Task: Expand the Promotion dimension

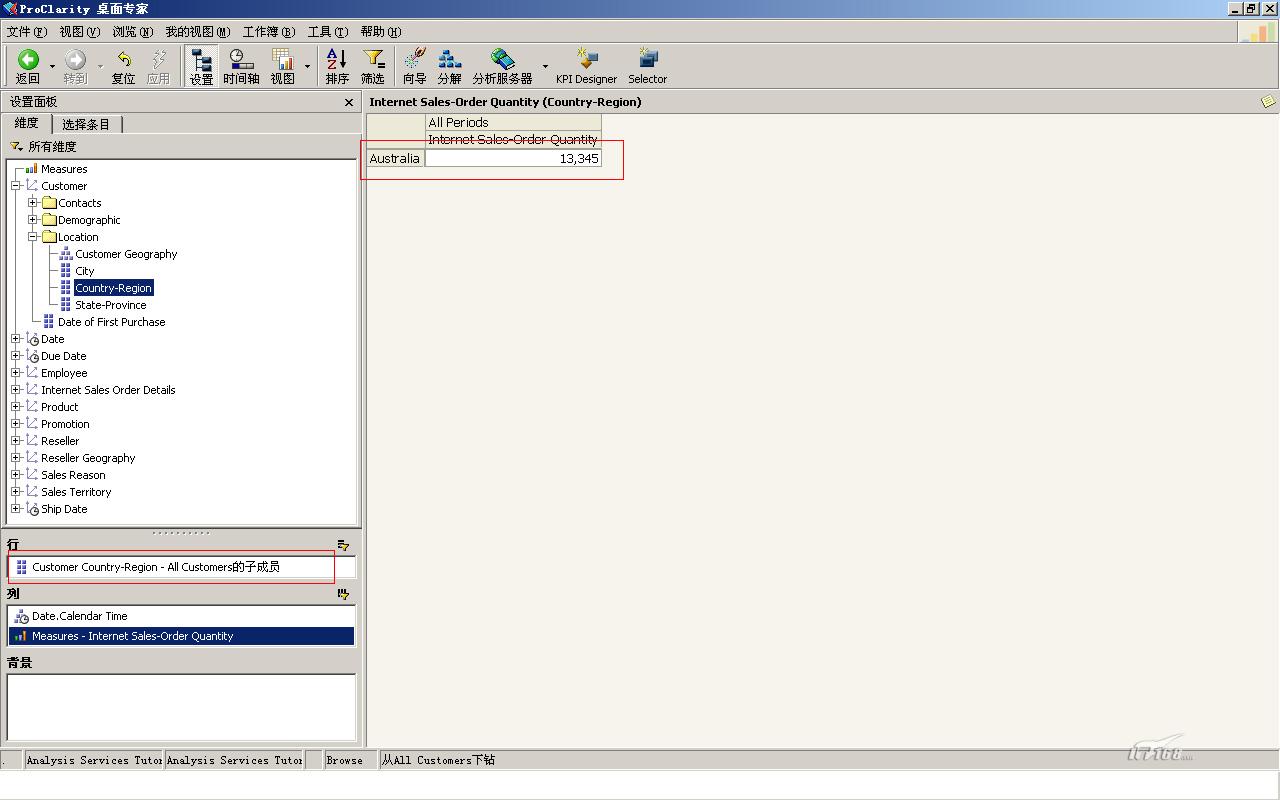Action: pyautogui.click(x=16, y=424)
